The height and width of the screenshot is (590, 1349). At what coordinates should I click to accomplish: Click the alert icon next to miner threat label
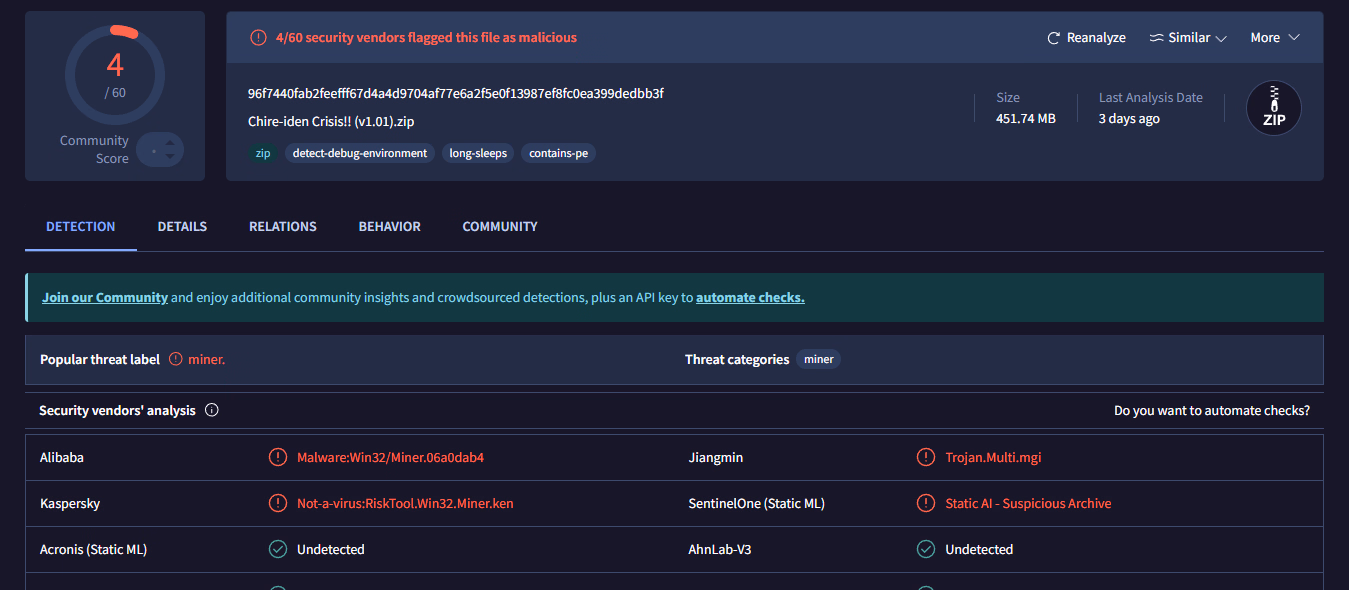176,359
